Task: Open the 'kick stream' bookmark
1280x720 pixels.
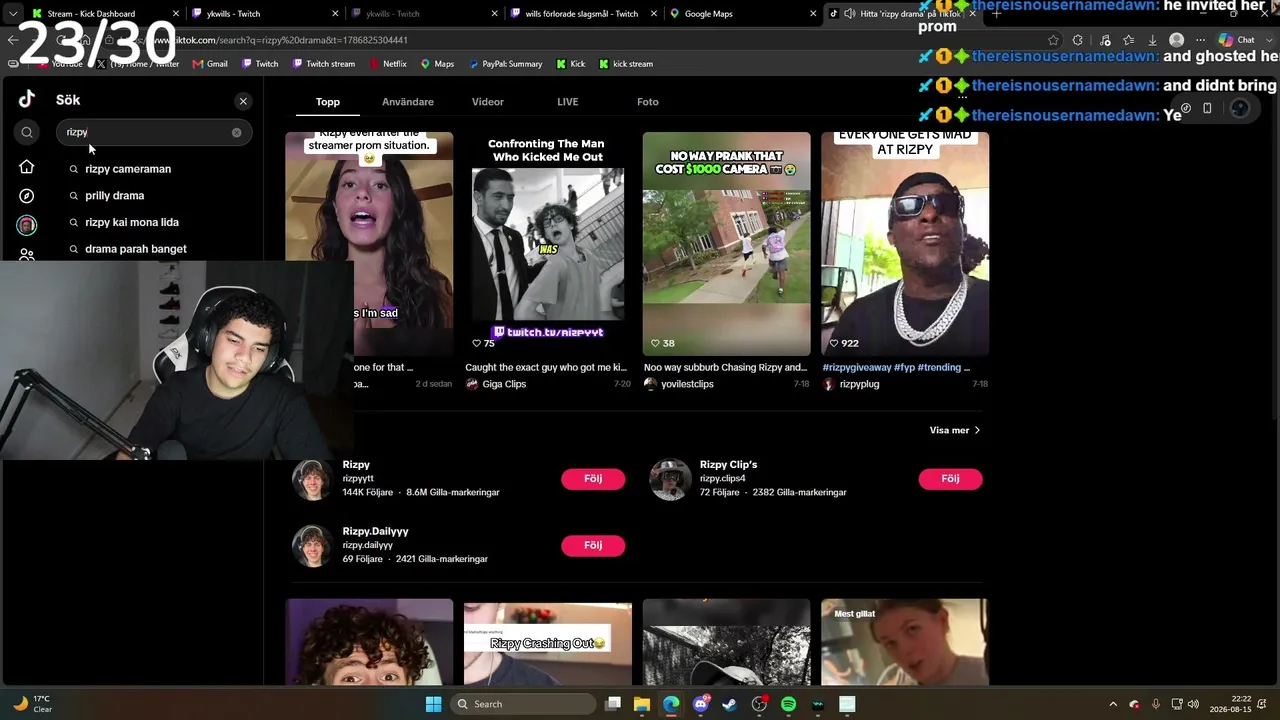Action: [626, 64]
